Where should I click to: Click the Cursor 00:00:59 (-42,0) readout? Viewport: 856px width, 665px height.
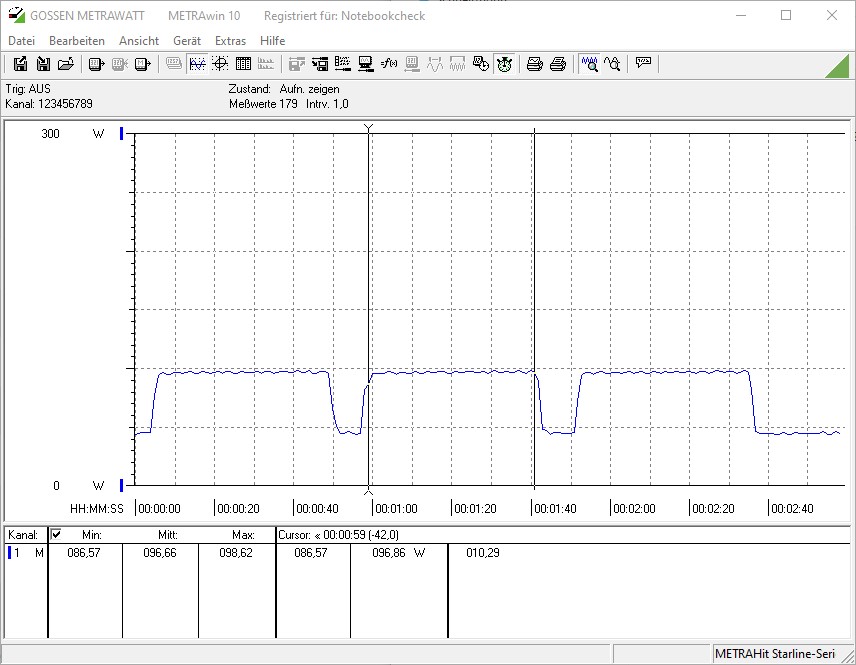coord(338,535)
